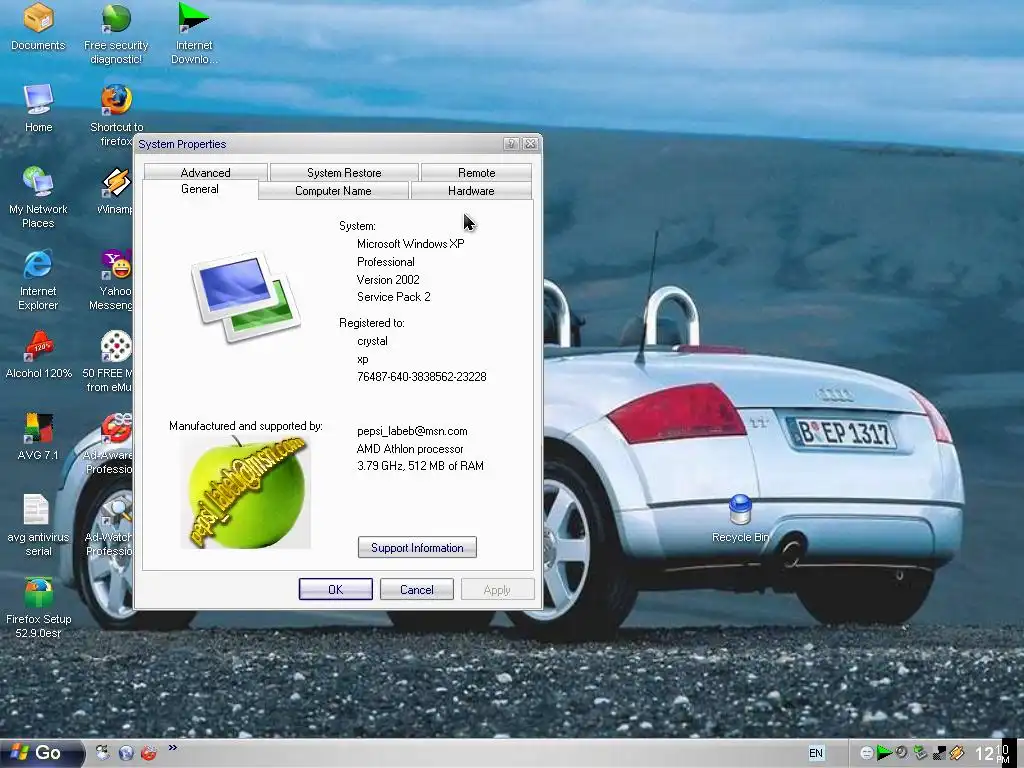Click the green apple manufacturer logo
Screen dimensions: 1024x768
point(246,492)
